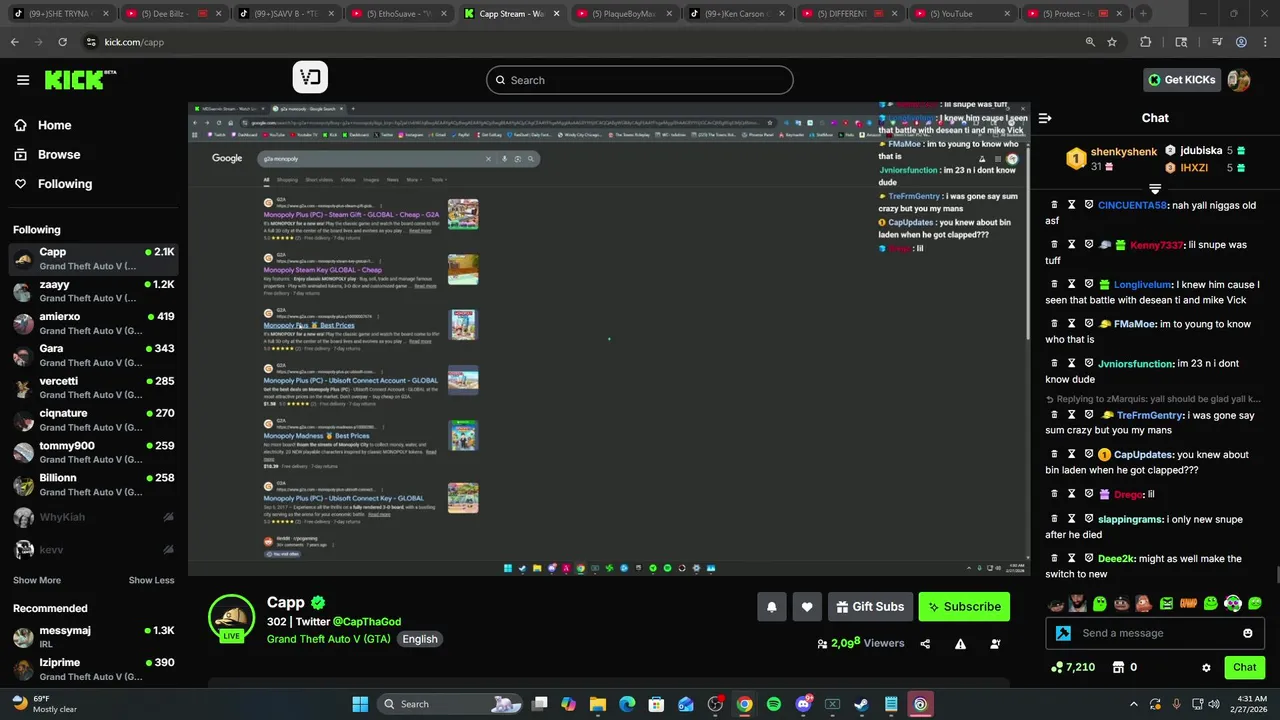
Task: Toggle the notification bell for Capp
Action: pyautogui.click(x=772, y=606)
